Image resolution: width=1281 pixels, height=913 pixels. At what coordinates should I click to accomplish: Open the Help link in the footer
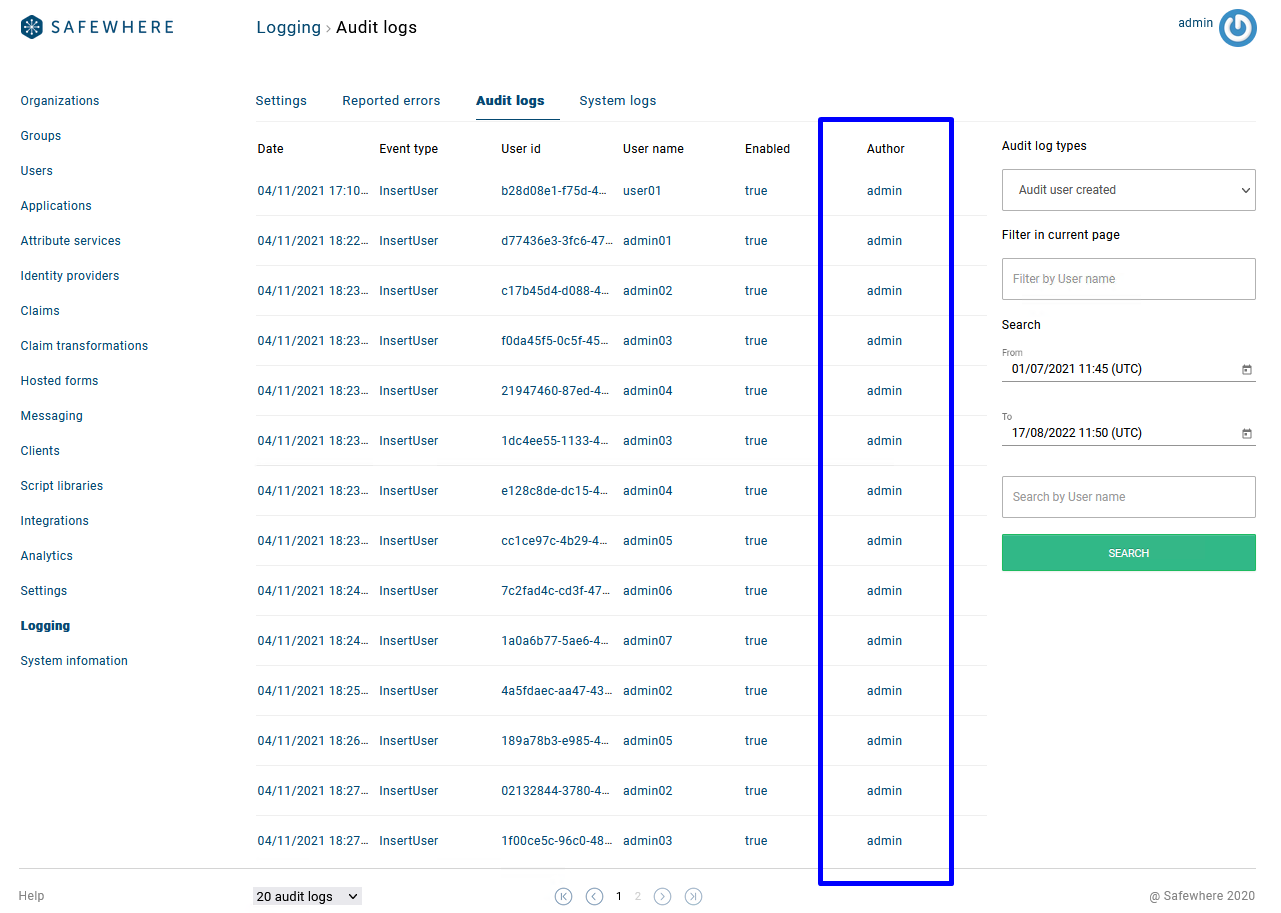[32, 896]
